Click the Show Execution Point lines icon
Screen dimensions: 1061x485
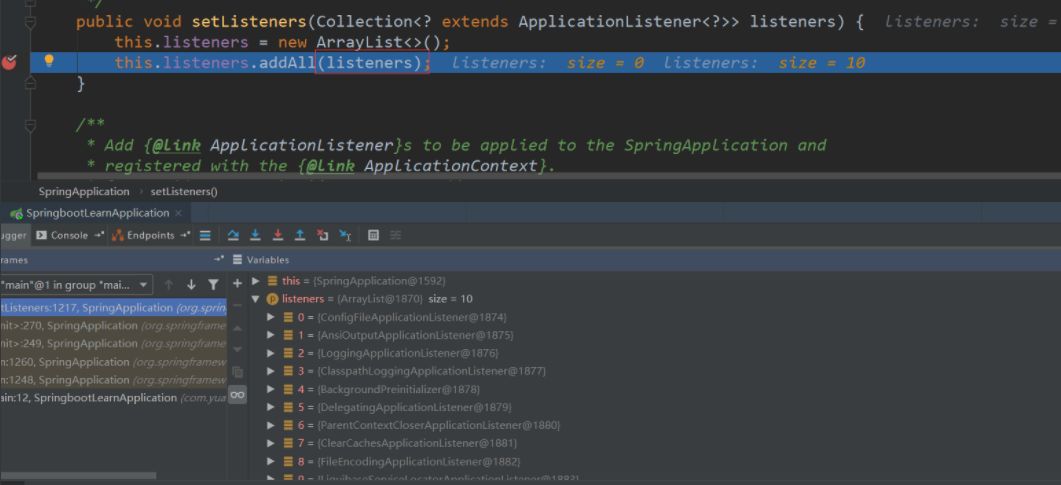205,235
